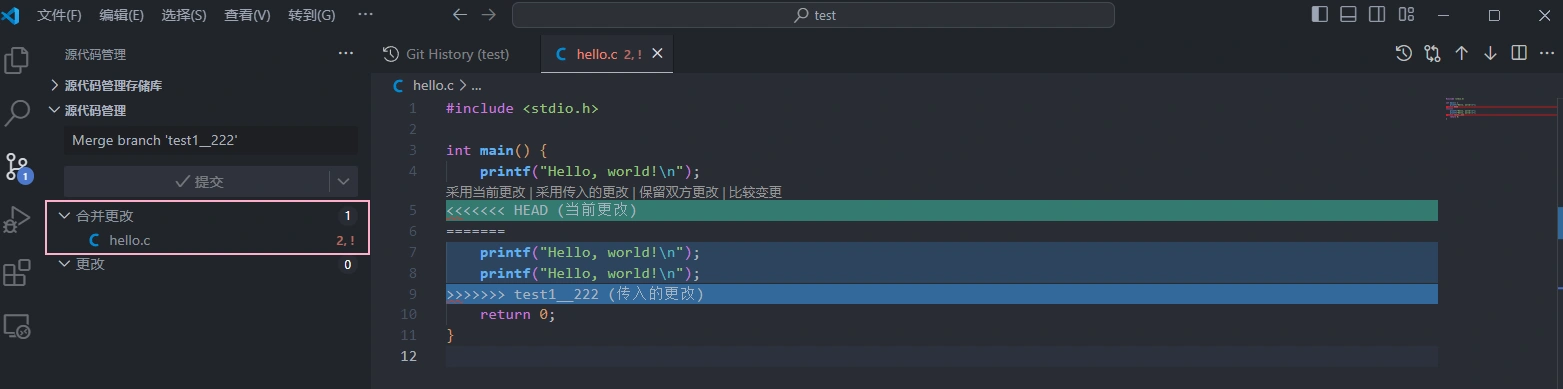Click line number 5 in gutter
Viewport: 1563px width, 389px height.
point(413,211)
